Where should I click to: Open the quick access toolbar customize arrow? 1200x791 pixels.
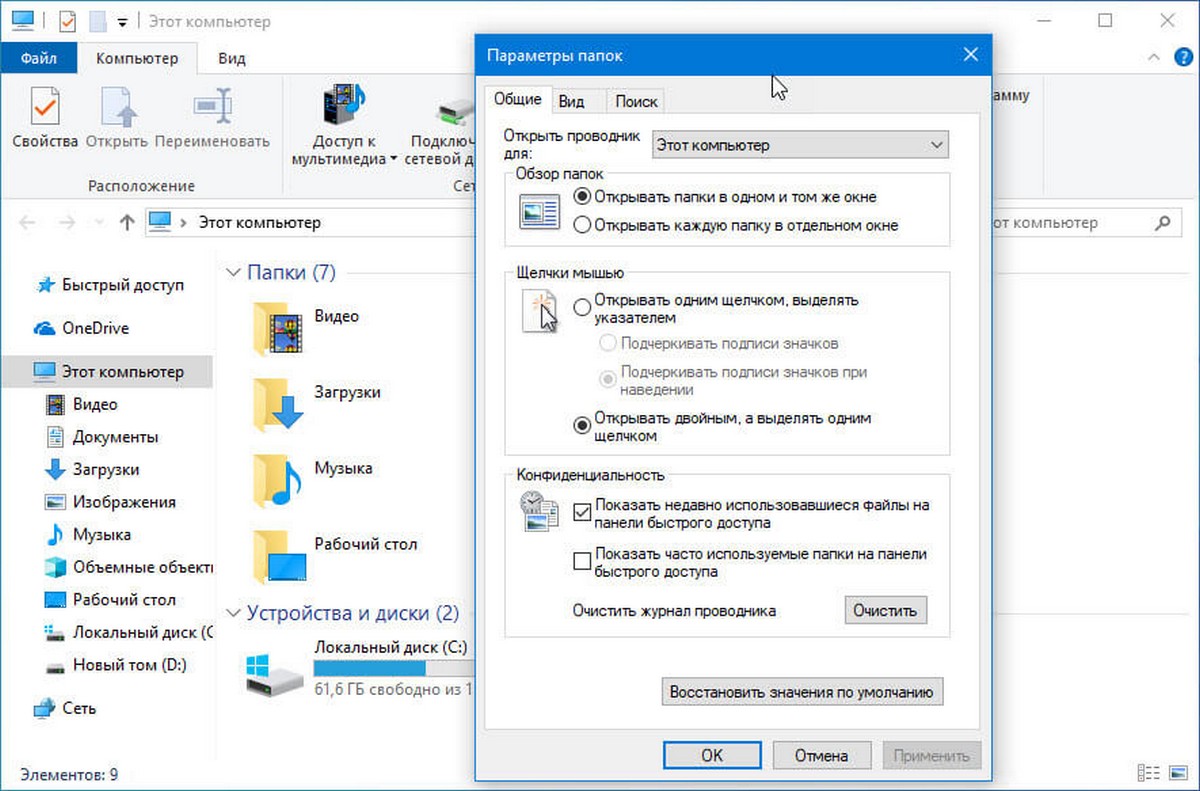(122, 22)
